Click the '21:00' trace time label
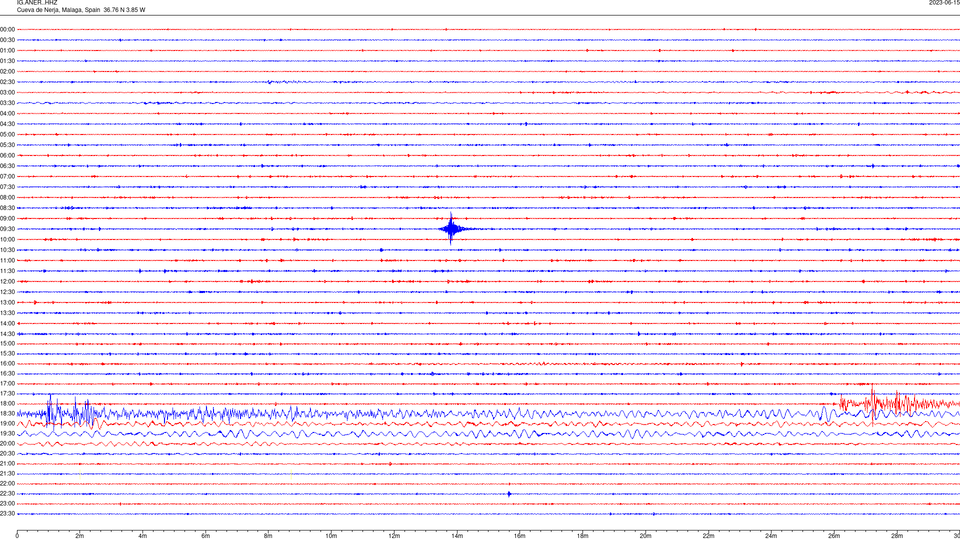The width and height of the screenshot is (960, 540). (x=7, y=463)
